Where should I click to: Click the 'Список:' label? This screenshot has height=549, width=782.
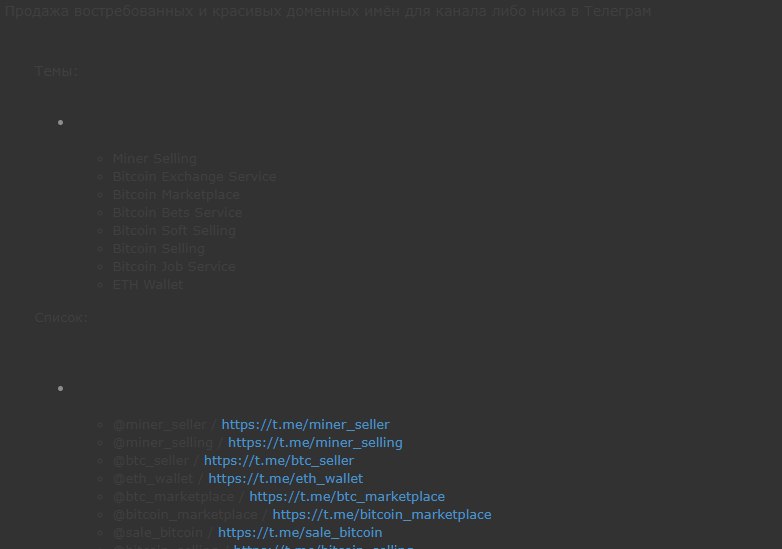[61, 318]
